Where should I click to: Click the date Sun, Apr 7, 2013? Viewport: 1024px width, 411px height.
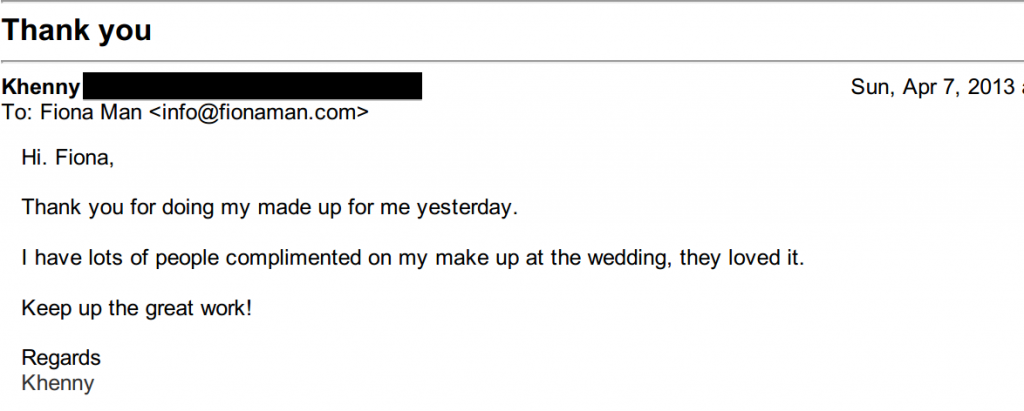[932, 87]
